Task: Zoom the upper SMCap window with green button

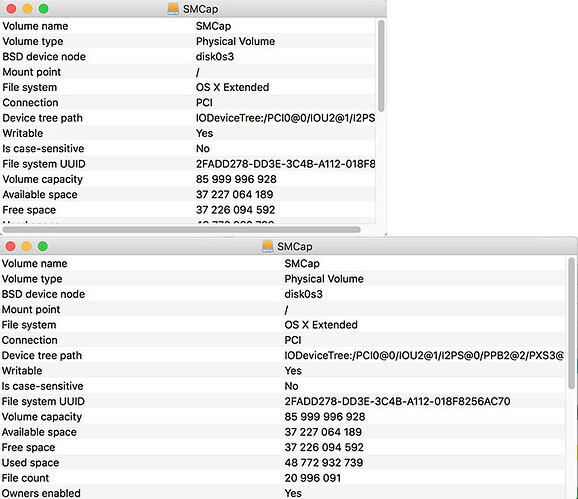Action: point(43,9)
